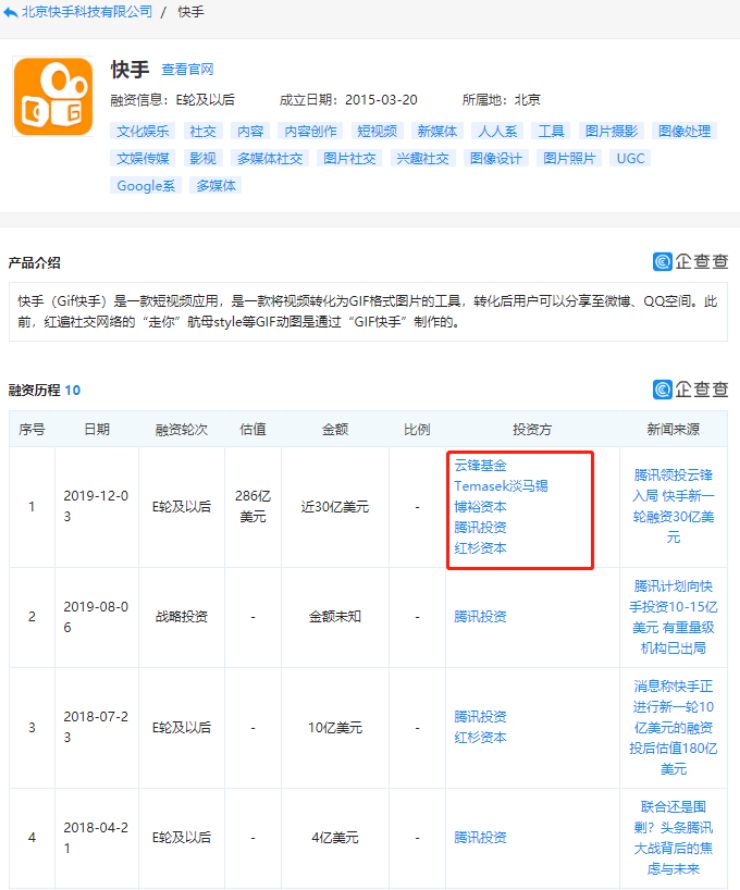Select the 社交 tag
The width and height of the screenshot is (740, 890).
coord(203,131)
